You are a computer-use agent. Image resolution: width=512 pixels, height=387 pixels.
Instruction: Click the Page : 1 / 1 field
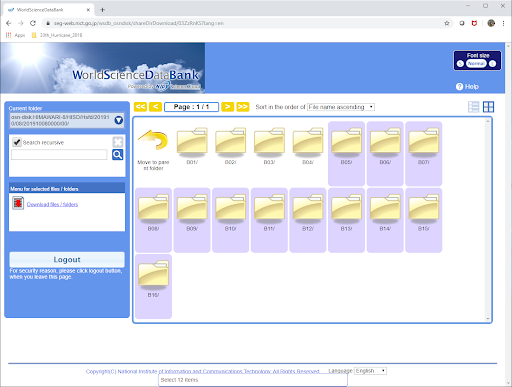coord(191,107)
